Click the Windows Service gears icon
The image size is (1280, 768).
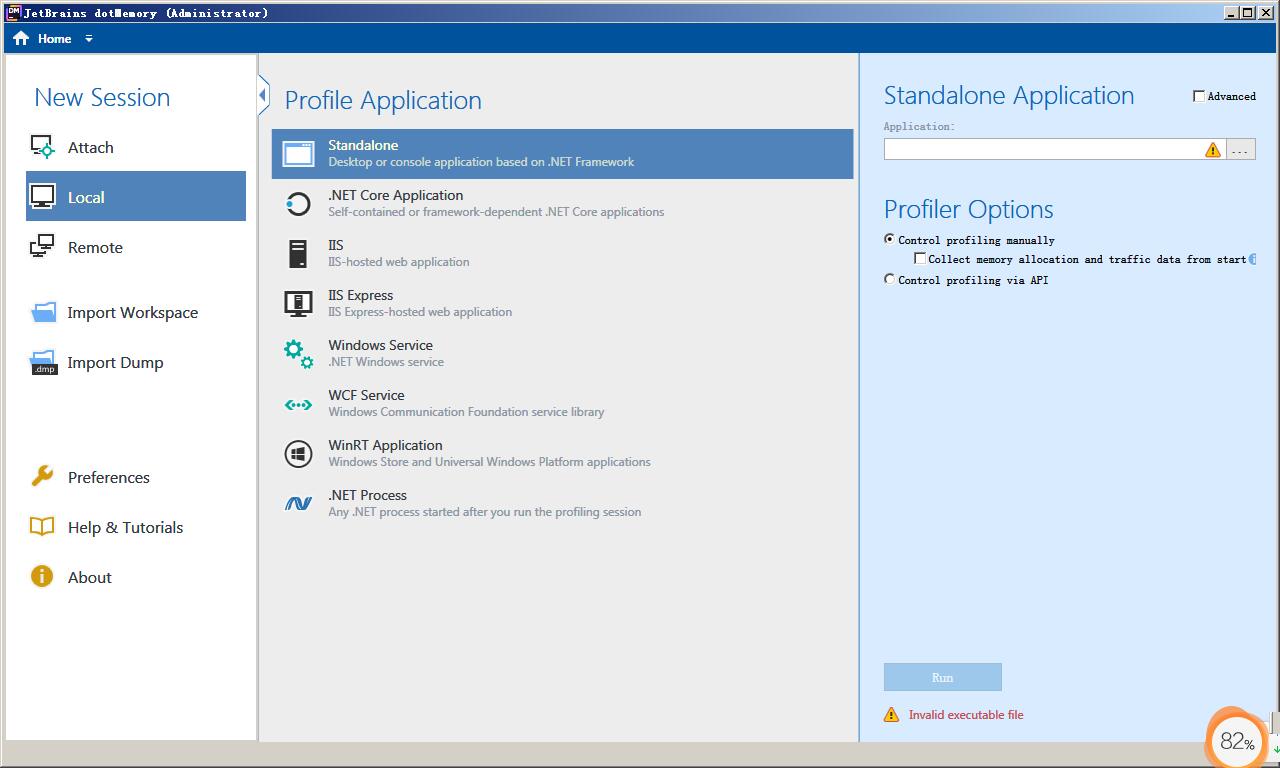[298, 353]
